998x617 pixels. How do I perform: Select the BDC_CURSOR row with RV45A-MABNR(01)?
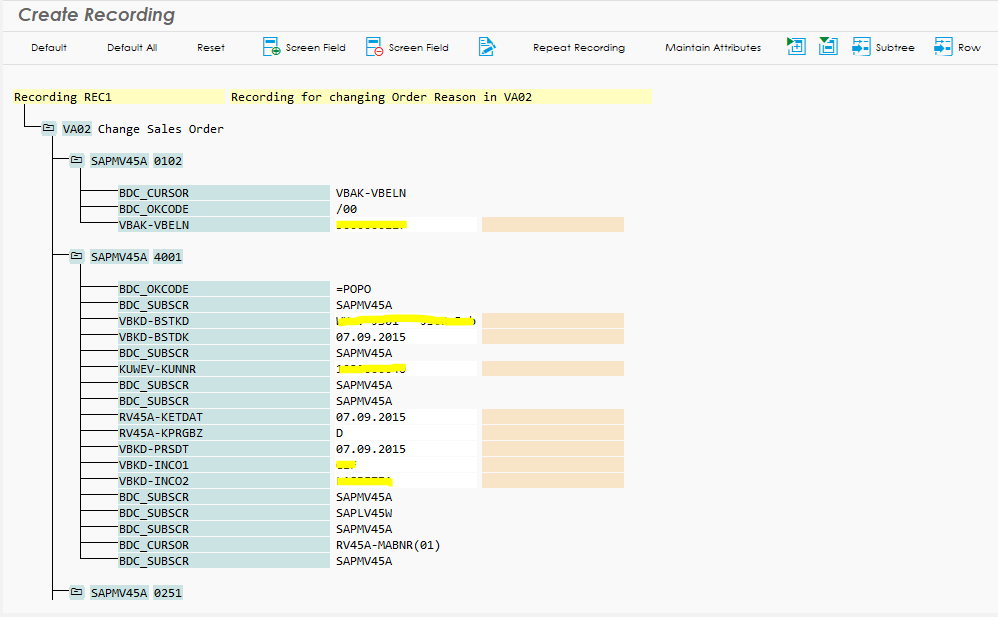pos(154,545)
